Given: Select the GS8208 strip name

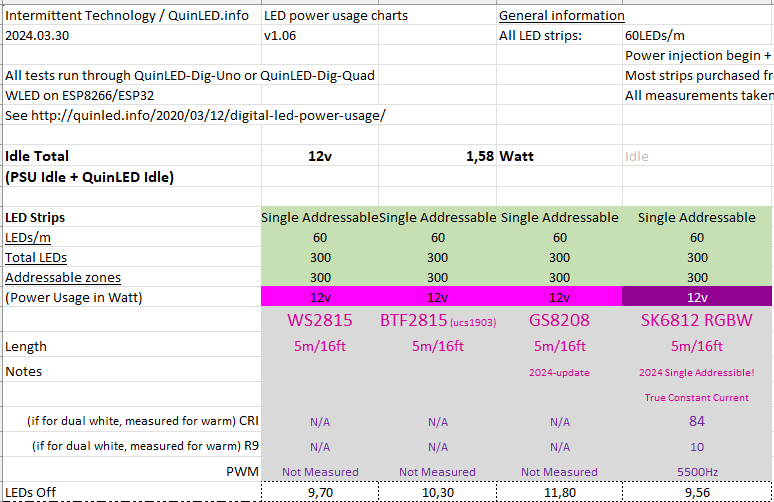Looking at the screenshot, I should coord(559,320).
